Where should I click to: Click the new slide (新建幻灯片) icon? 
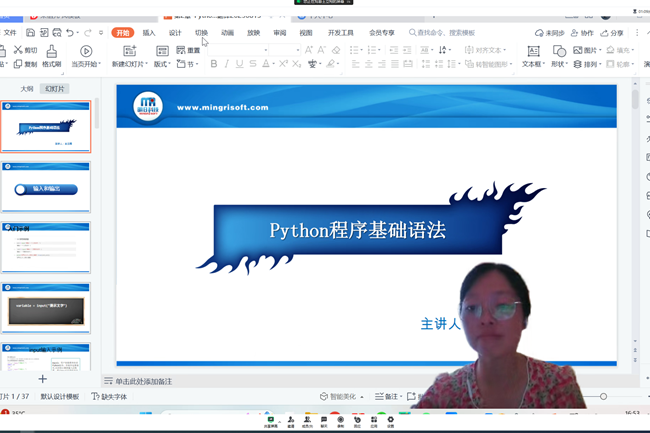[130, 51]
